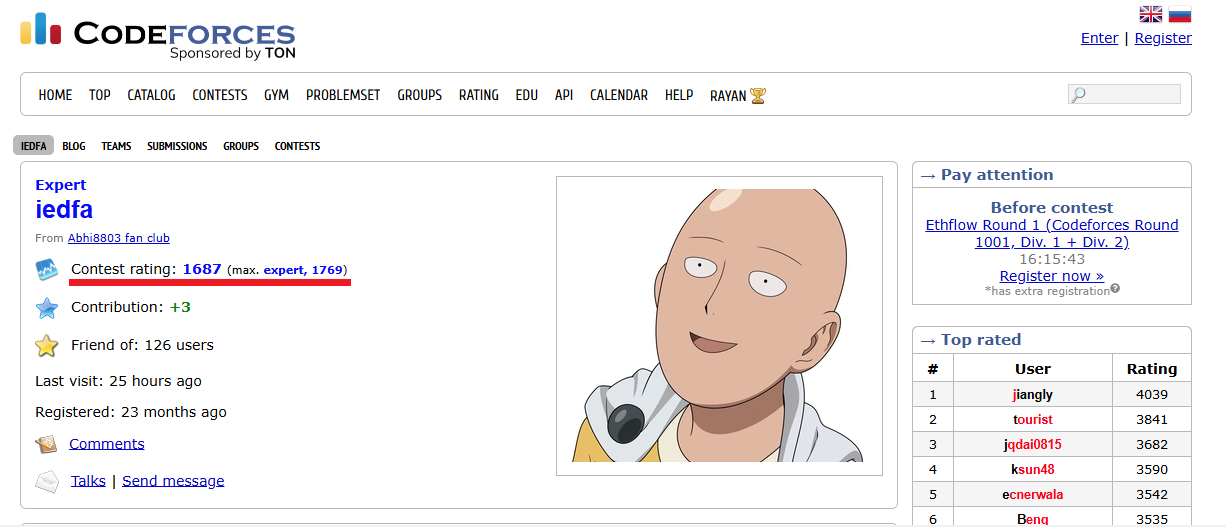Open the Comments link

coord(107,444)
